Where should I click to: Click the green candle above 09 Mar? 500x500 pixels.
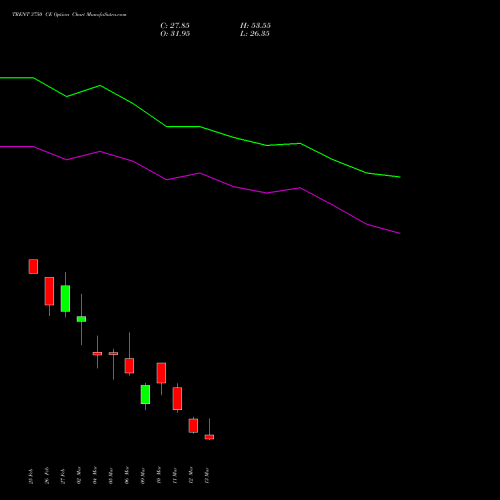(x=145, y=394)
